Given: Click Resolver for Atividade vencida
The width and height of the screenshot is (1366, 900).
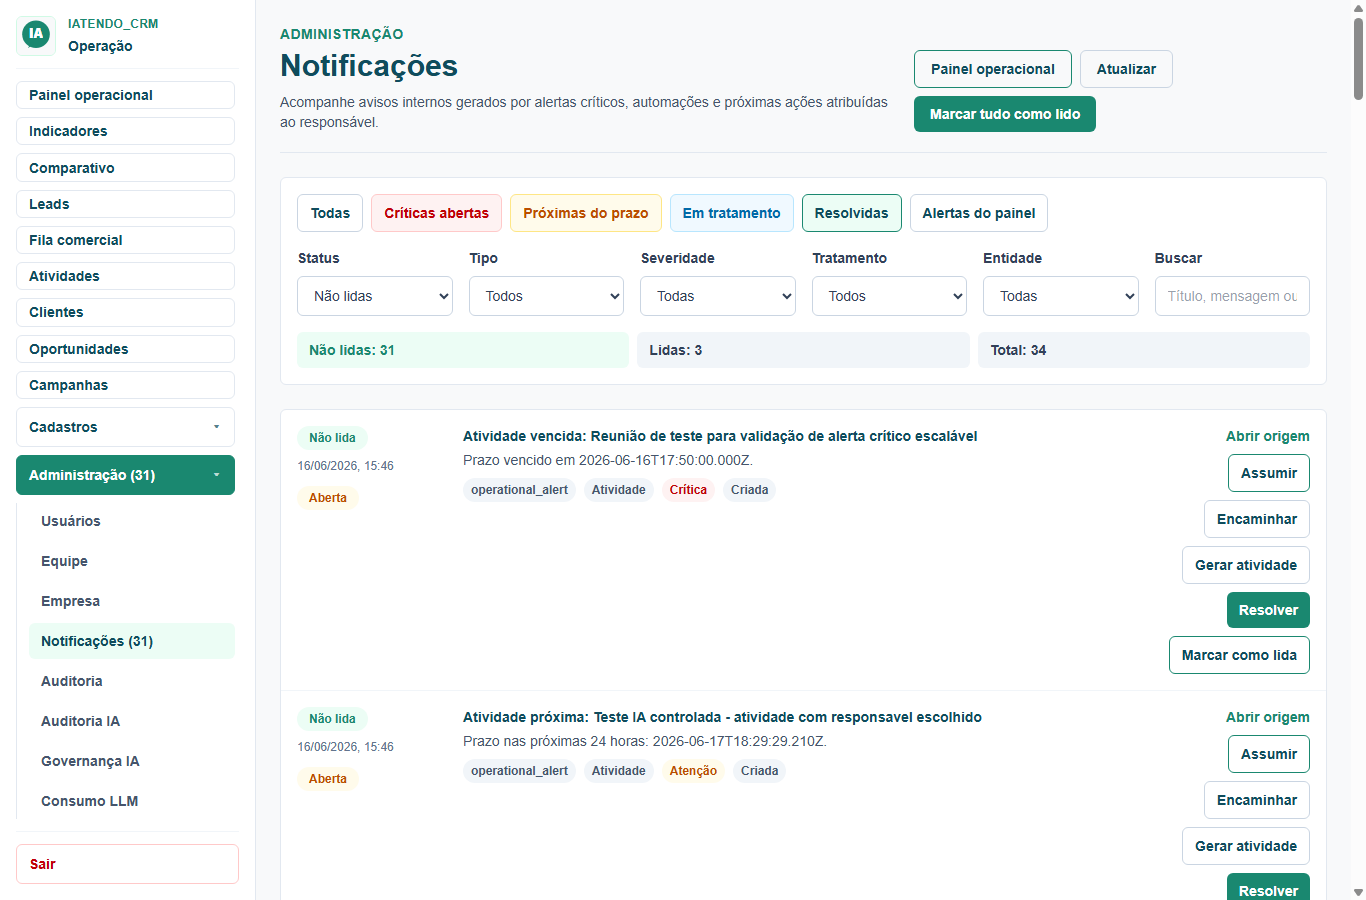Looking at the screenshot, I should (1268, 610).
